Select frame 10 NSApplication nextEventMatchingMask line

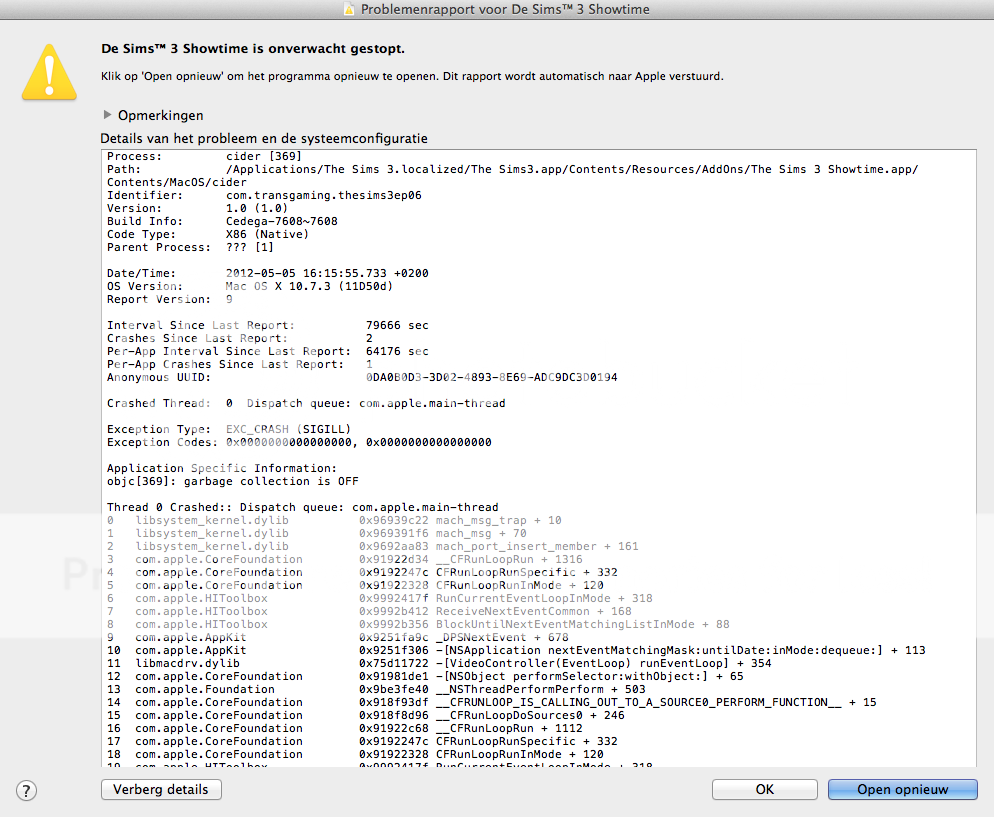tap(516, 650)
